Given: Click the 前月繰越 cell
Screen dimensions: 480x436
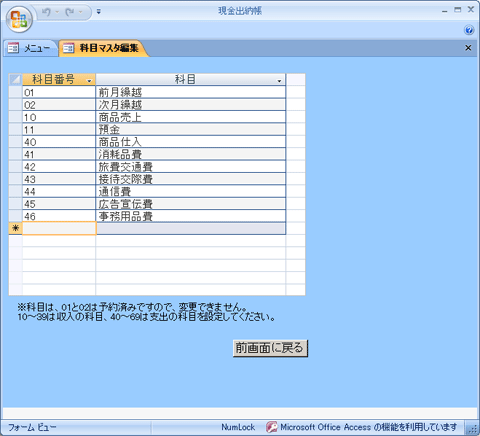Looking at the screenshot, I should [x=191, y=92].
